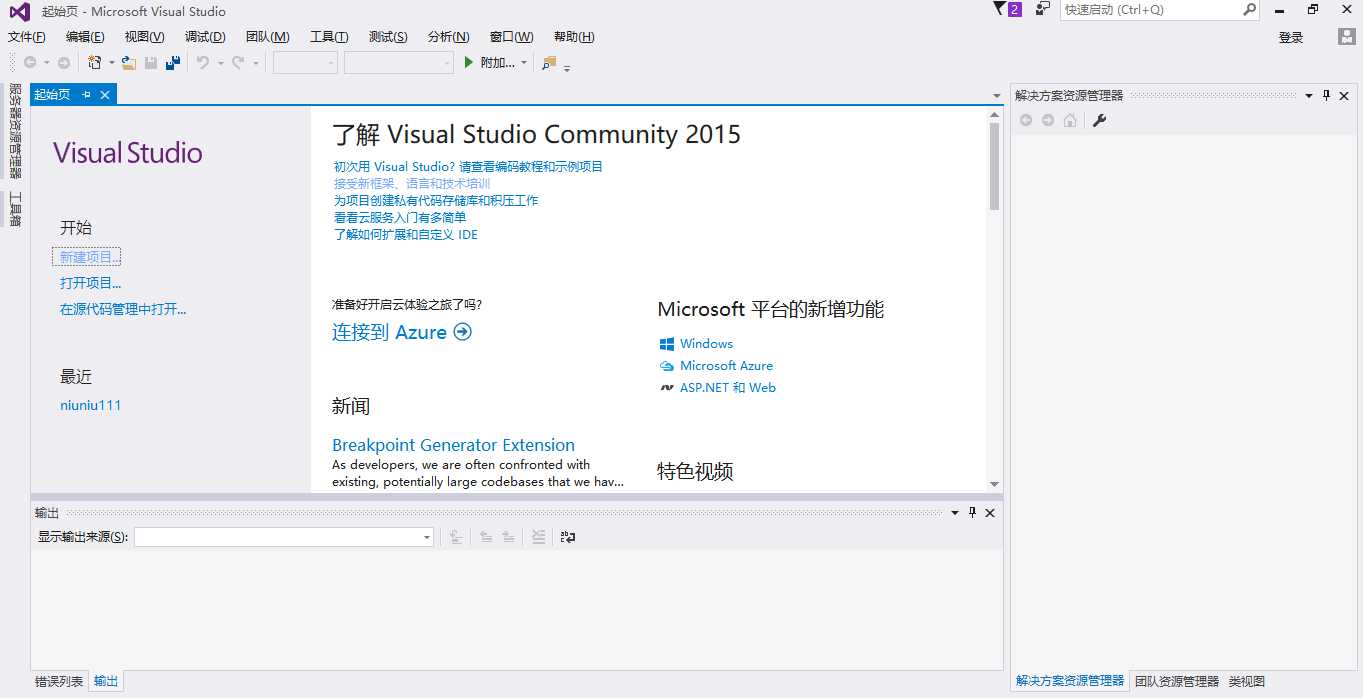This screenshot has width=1363, height=698.
Task: Click the Navigate Forward toolbar icon
Action: click(x=64, y=63)
